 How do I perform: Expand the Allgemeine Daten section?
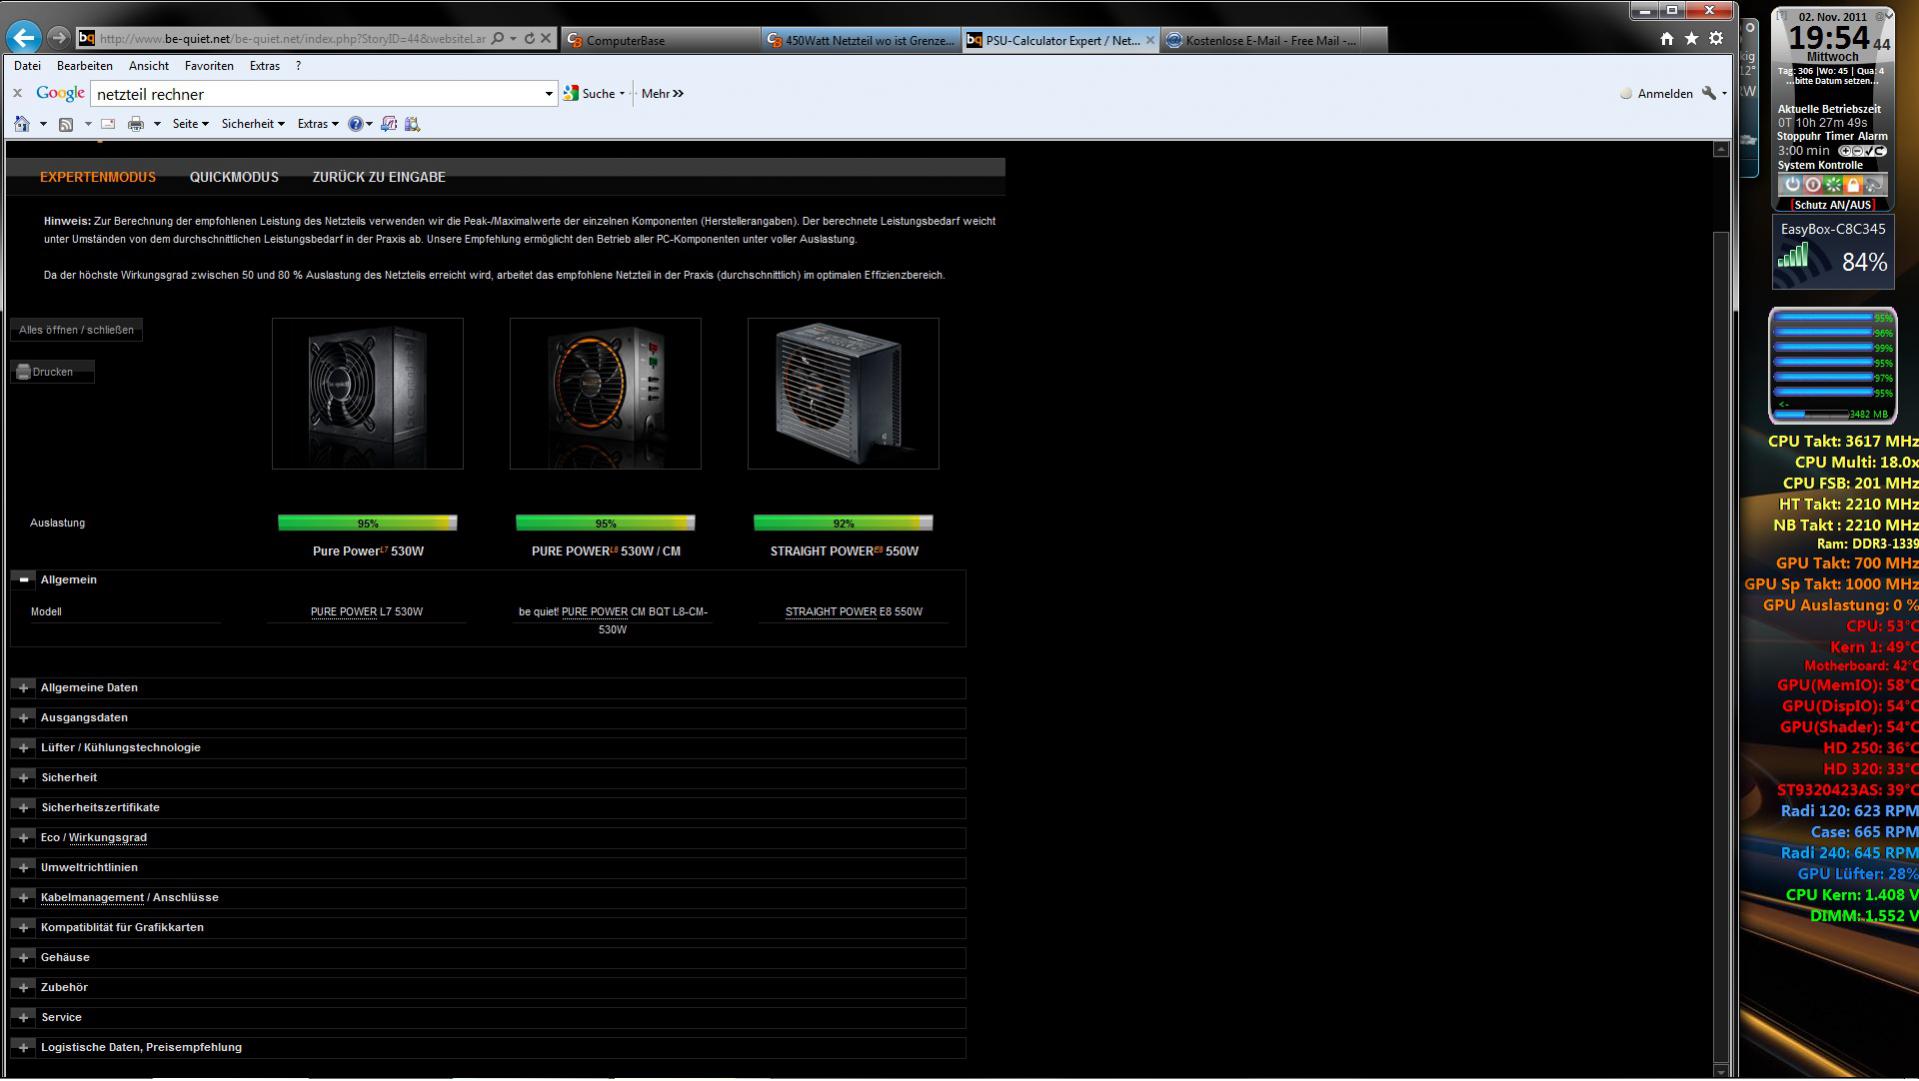[x=24, y=688]
